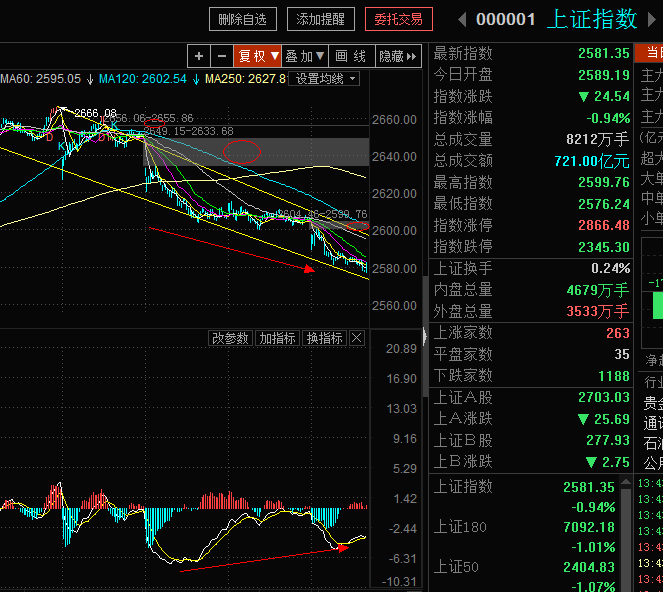Go to previous stock with left arrow

point(461,19)
